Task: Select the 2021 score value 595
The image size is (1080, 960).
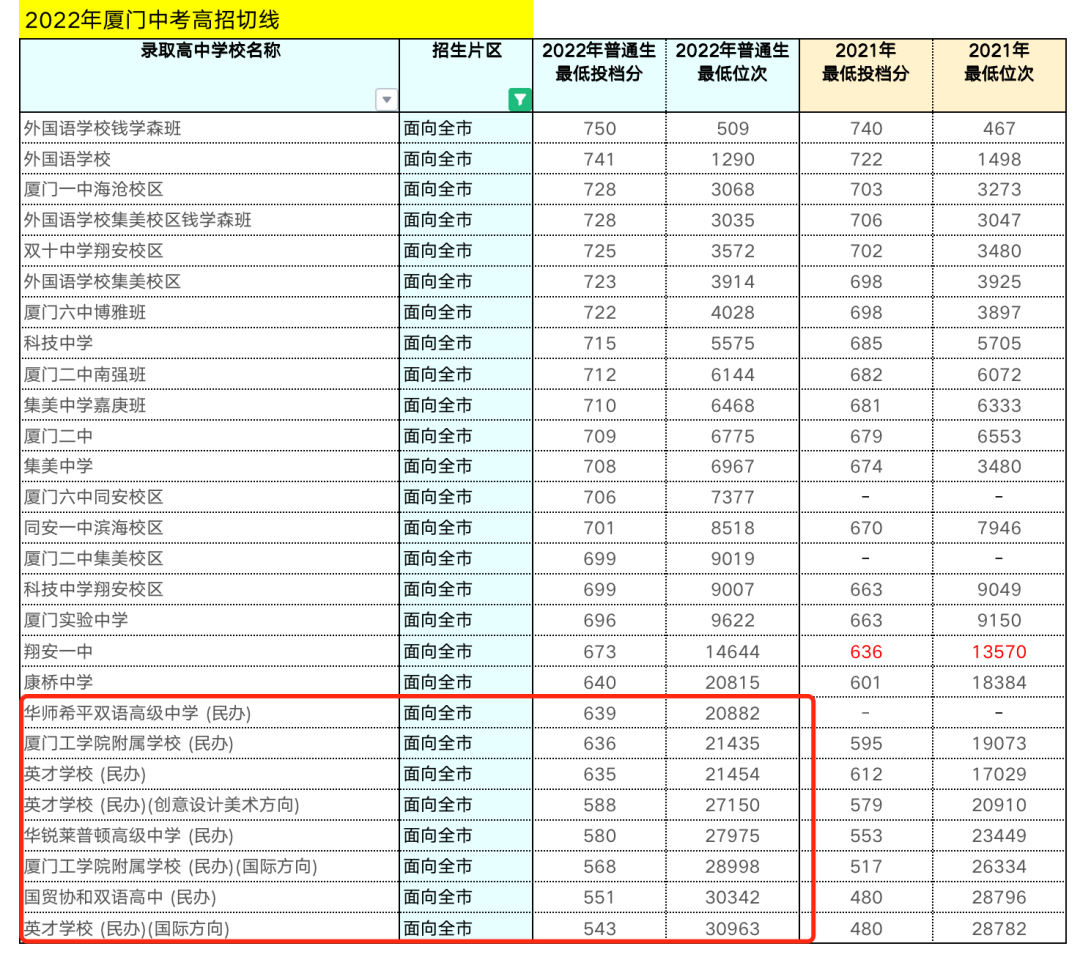Action: click(866, 744)
